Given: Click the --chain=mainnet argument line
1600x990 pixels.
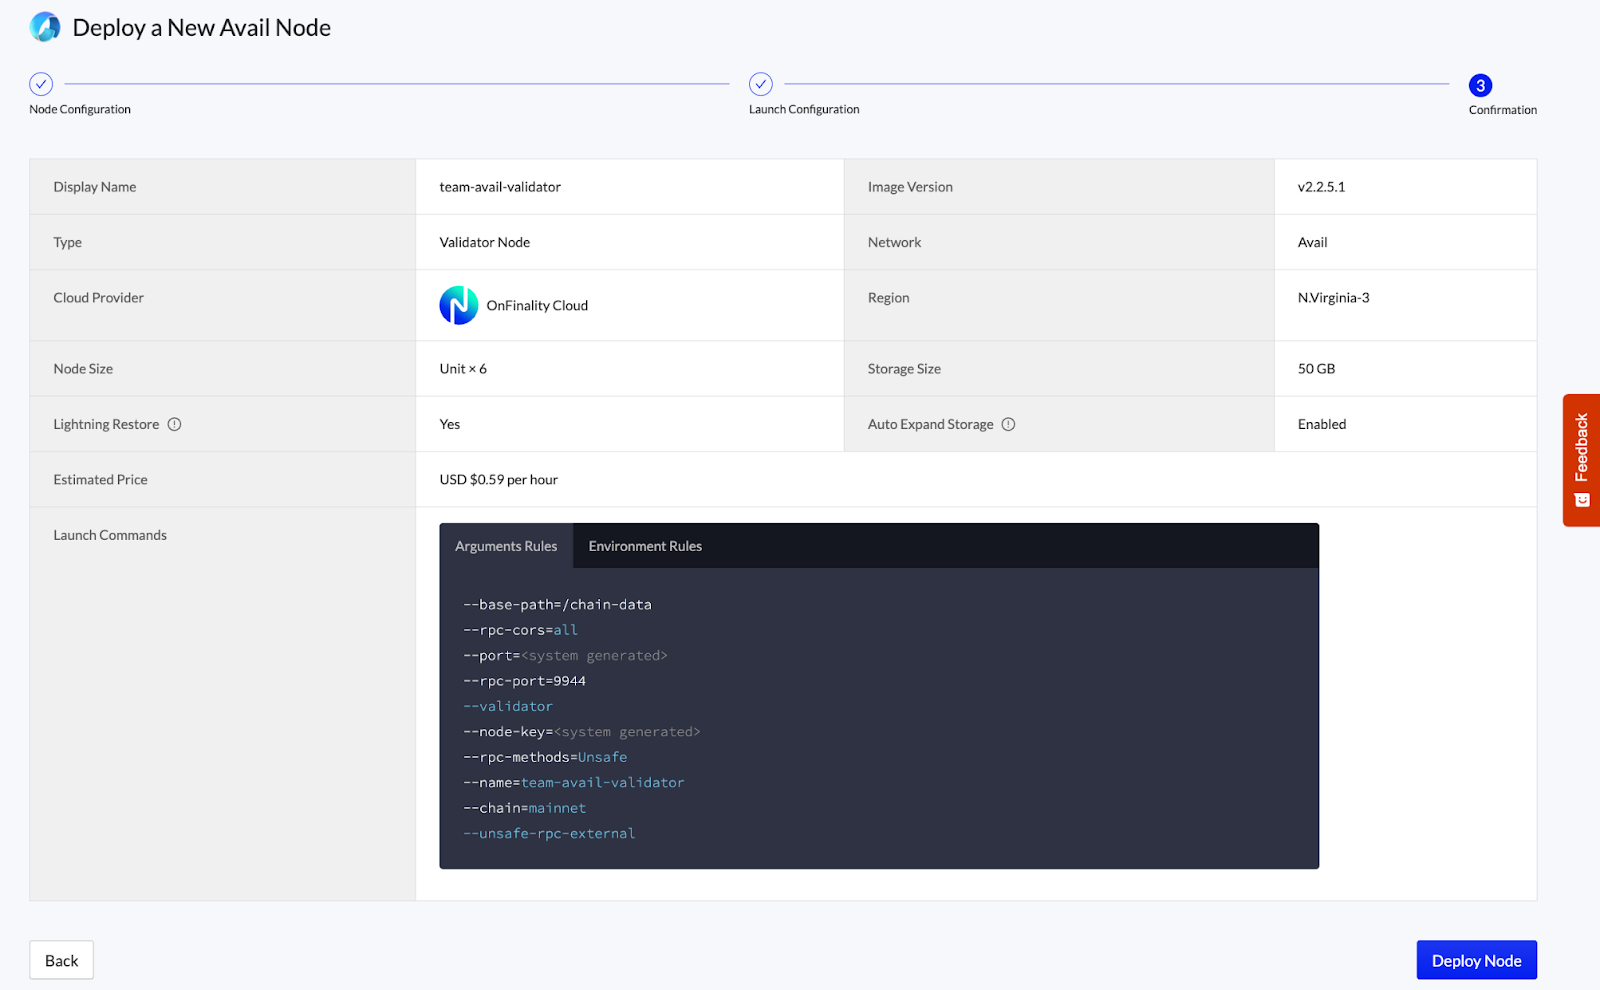Looking at the screenshot, I should (x=525, y=808).
